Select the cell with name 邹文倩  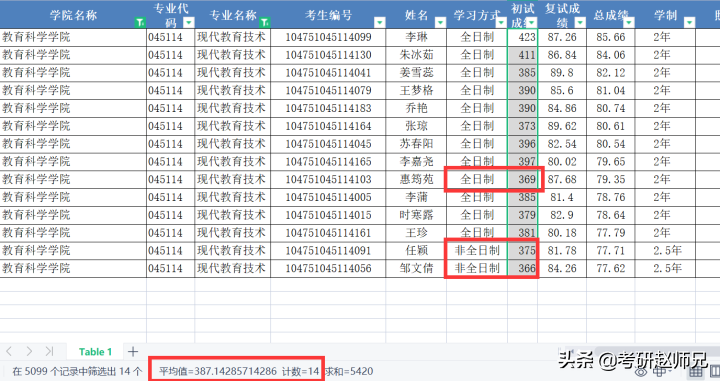(416, 269)
